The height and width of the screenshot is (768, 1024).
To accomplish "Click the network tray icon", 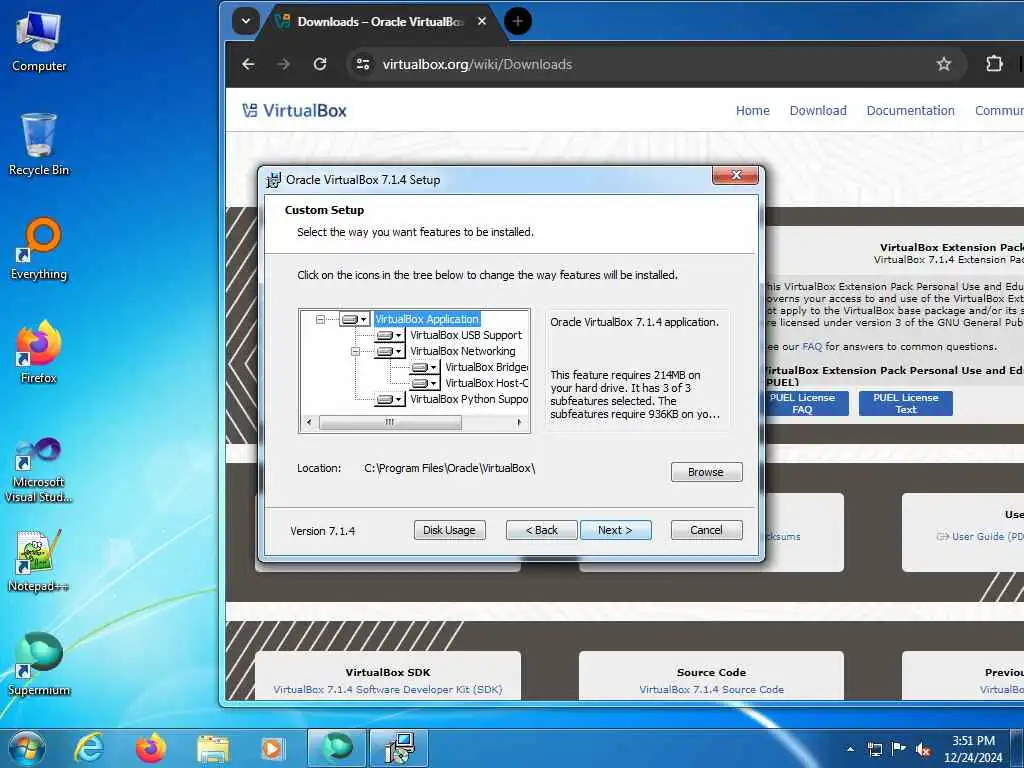I will (874, 749).
